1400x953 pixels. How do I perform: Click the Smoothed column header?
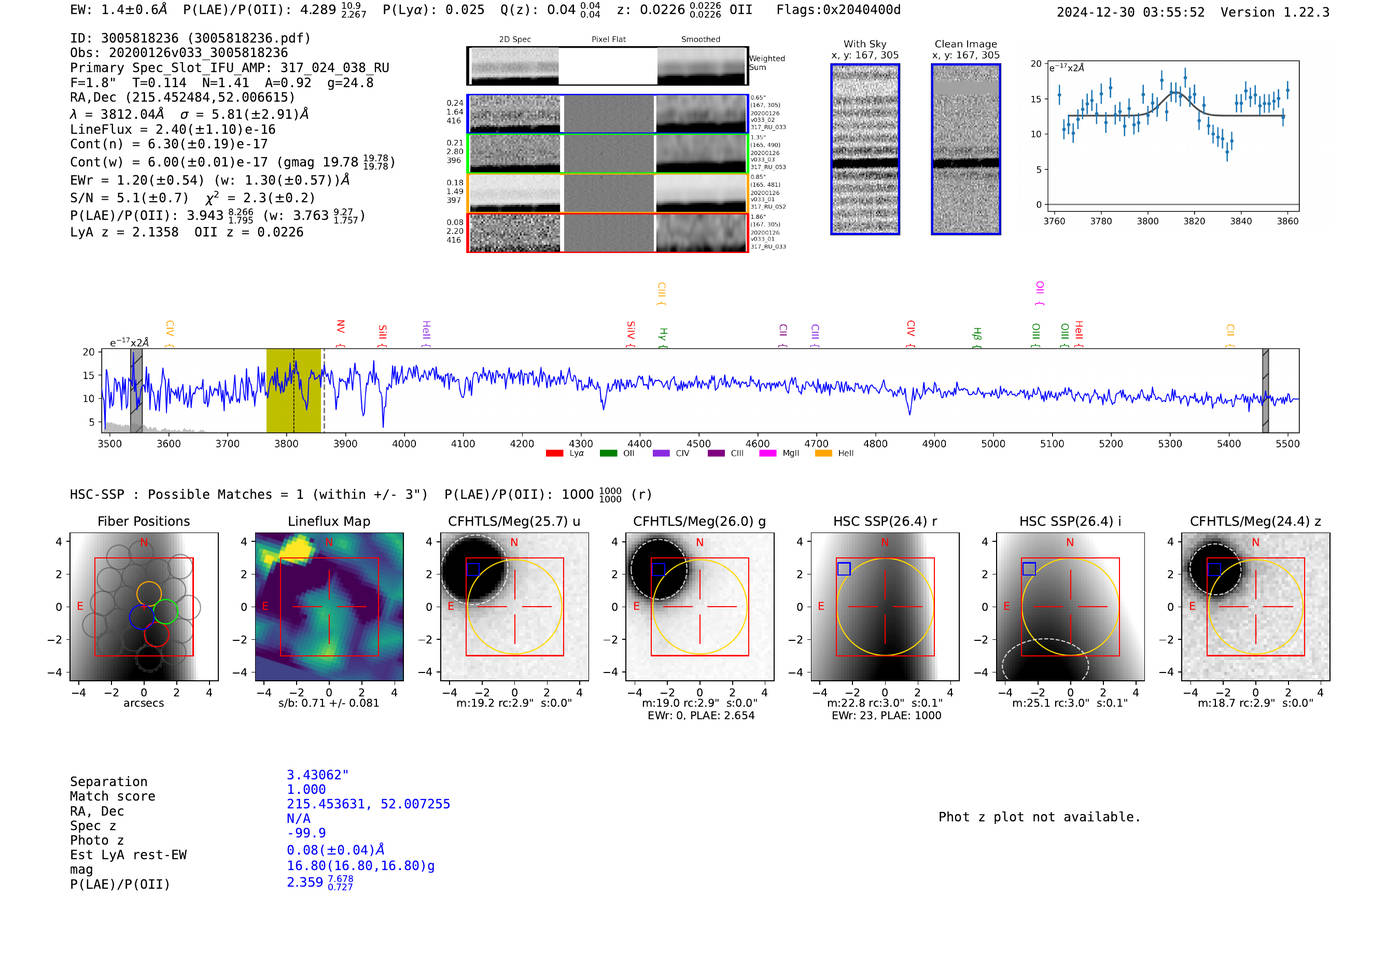click(700, 39)
